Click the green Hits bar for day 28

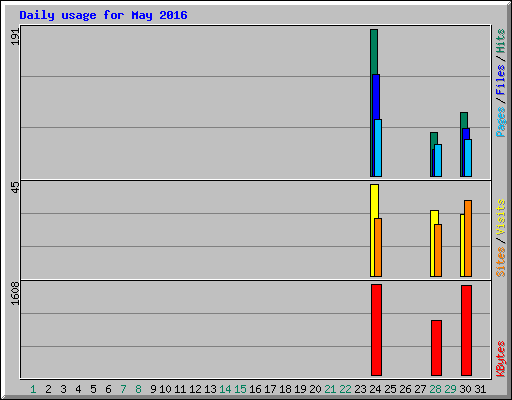click(x=434, y=138)
